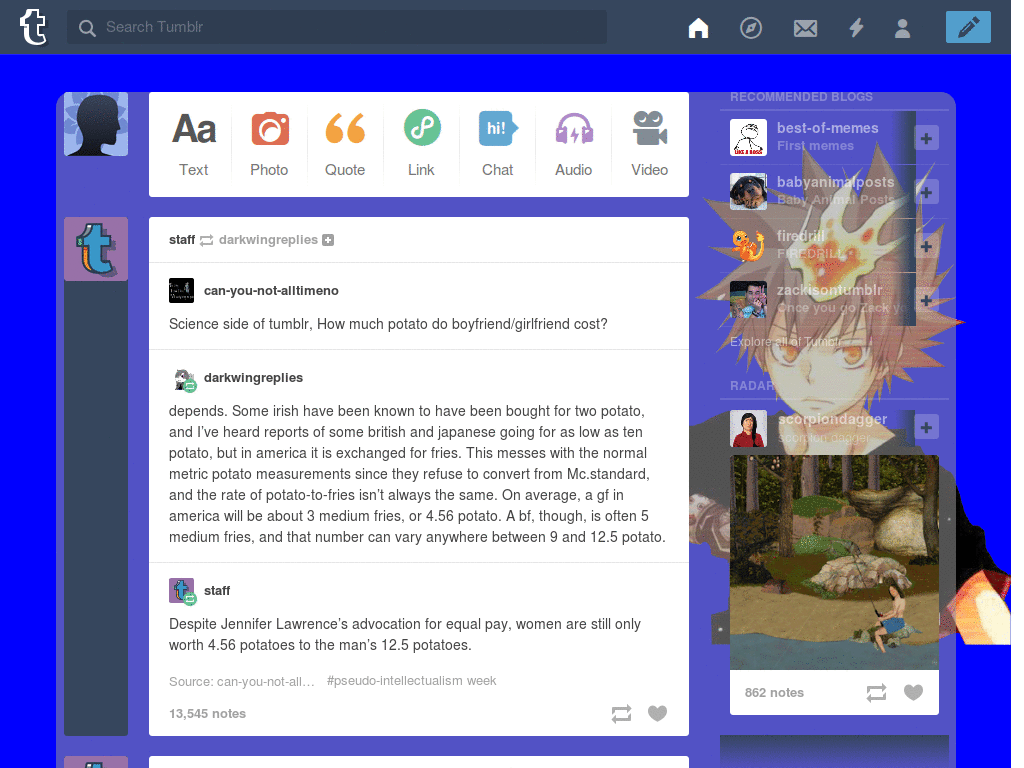Screen dimensions: 1024x768
Task: Reblog the Radar post
Action: (x=876, y=692)
